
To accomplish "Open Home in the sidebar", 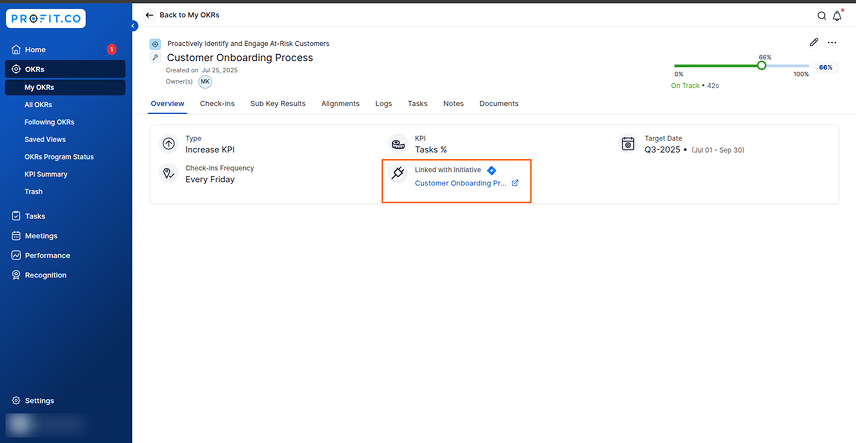I will point(65,50).
